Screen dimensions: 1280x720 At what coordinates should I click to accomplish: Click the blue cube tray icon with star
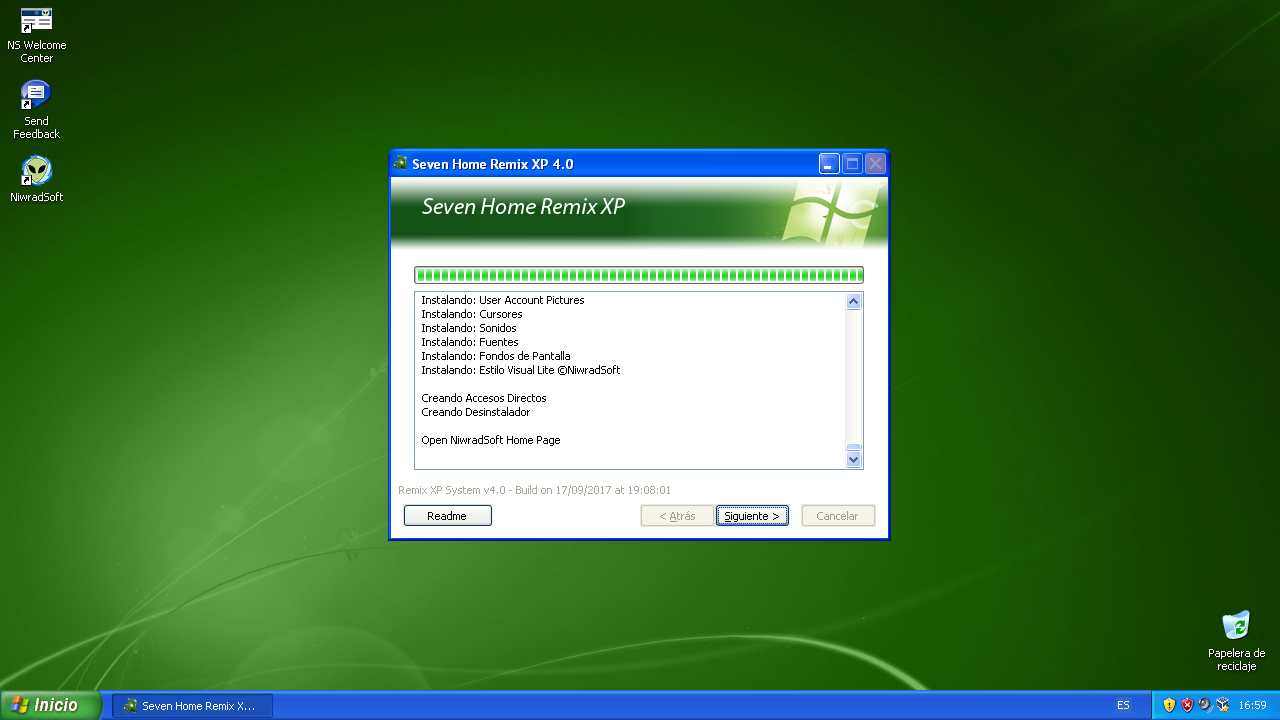(1221, 705)
